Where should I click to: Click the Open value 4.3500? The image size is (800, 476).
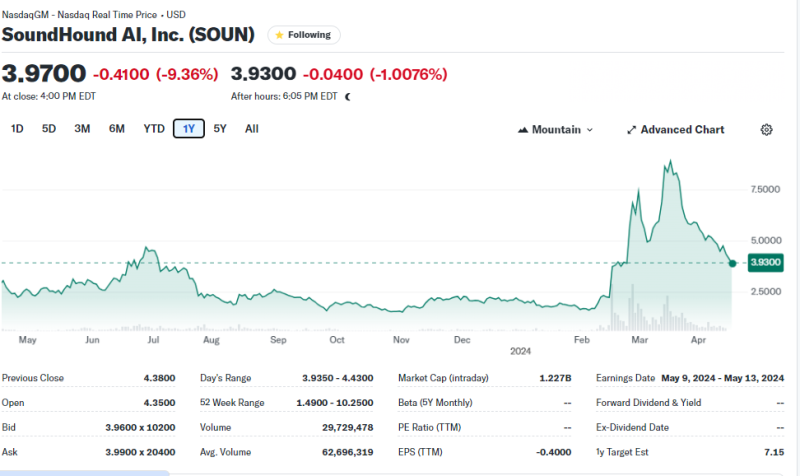point(159,403)
